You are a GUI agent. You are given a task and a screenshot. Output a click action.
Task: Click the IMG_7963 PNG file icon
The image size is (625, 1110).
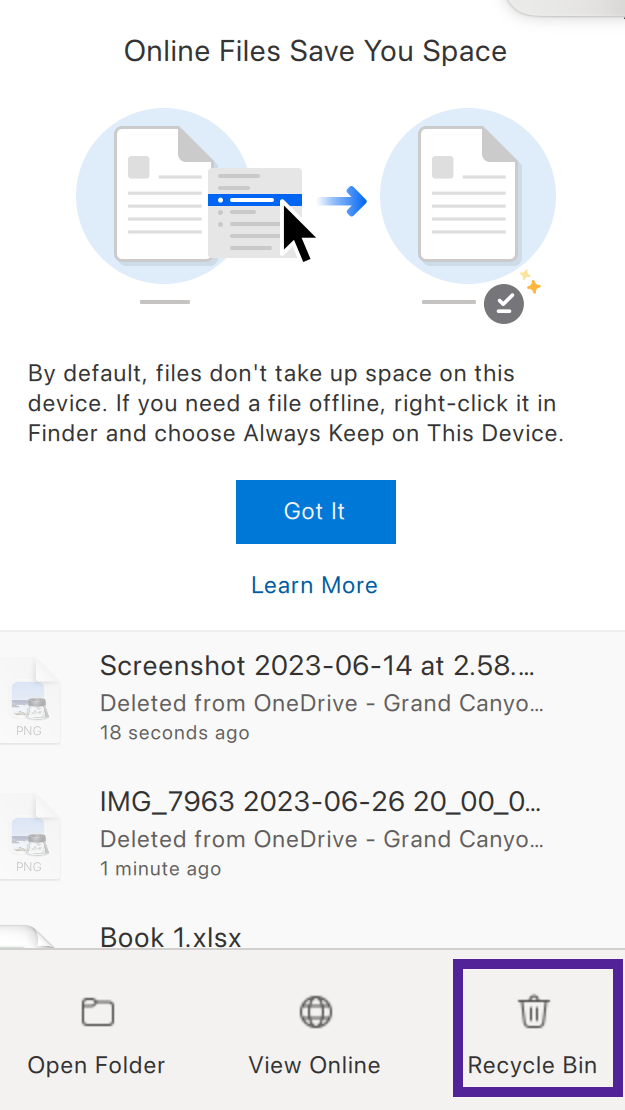pyautogui.click(x=30, y=836)
